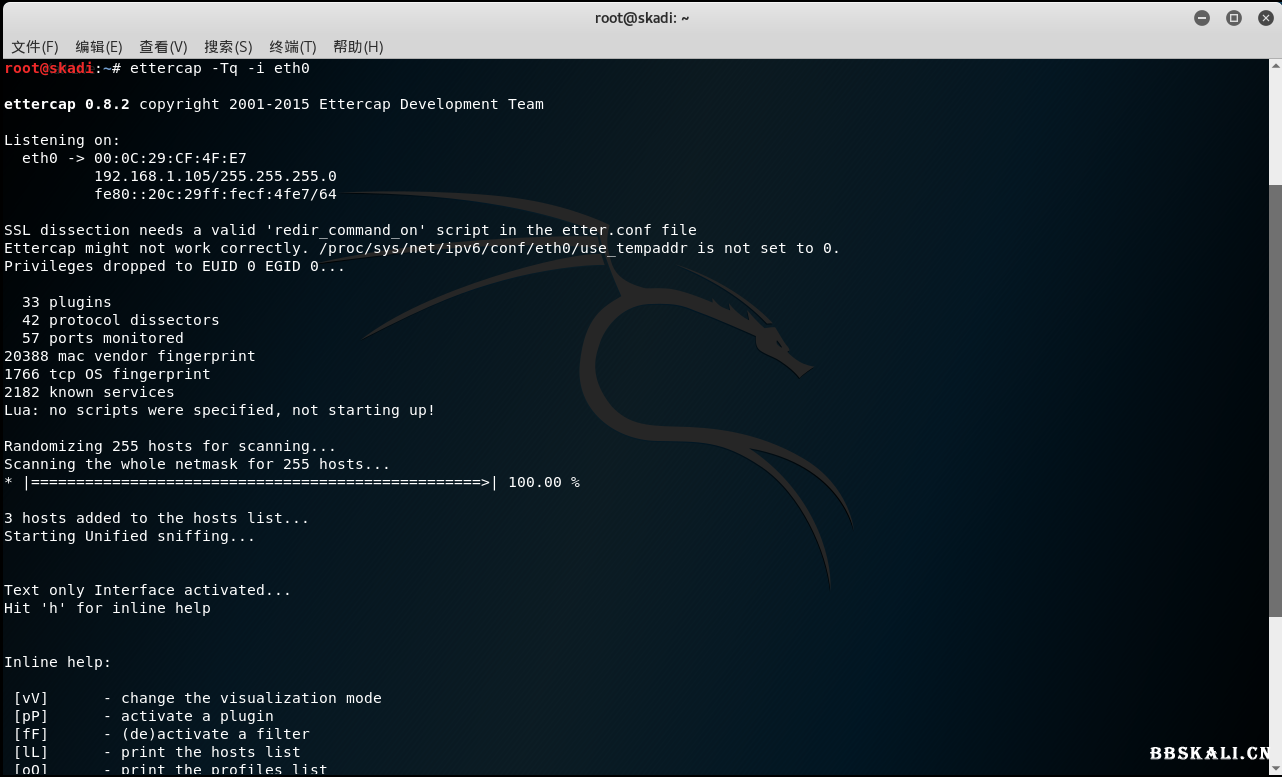Click the MAC address 00:0C:29:CF:4F:E7
Screen dimensions: 1282x777
170,158
